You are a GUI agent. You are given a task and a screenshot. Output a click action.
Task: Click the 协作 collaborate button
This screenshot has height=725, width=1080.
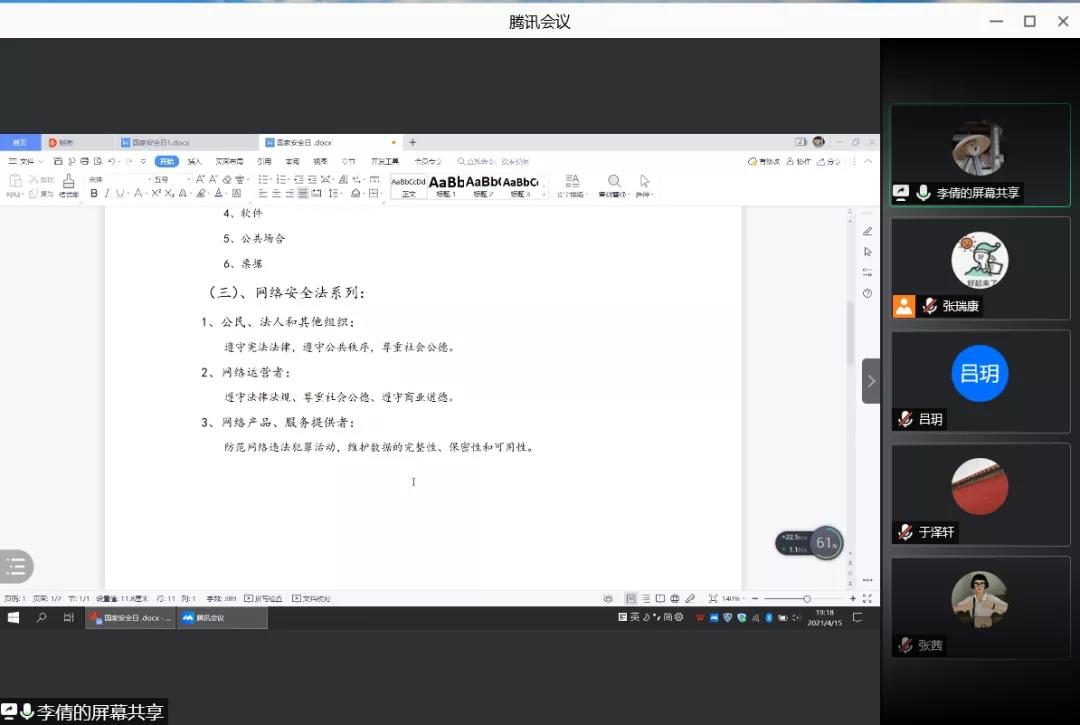[799, 161]
